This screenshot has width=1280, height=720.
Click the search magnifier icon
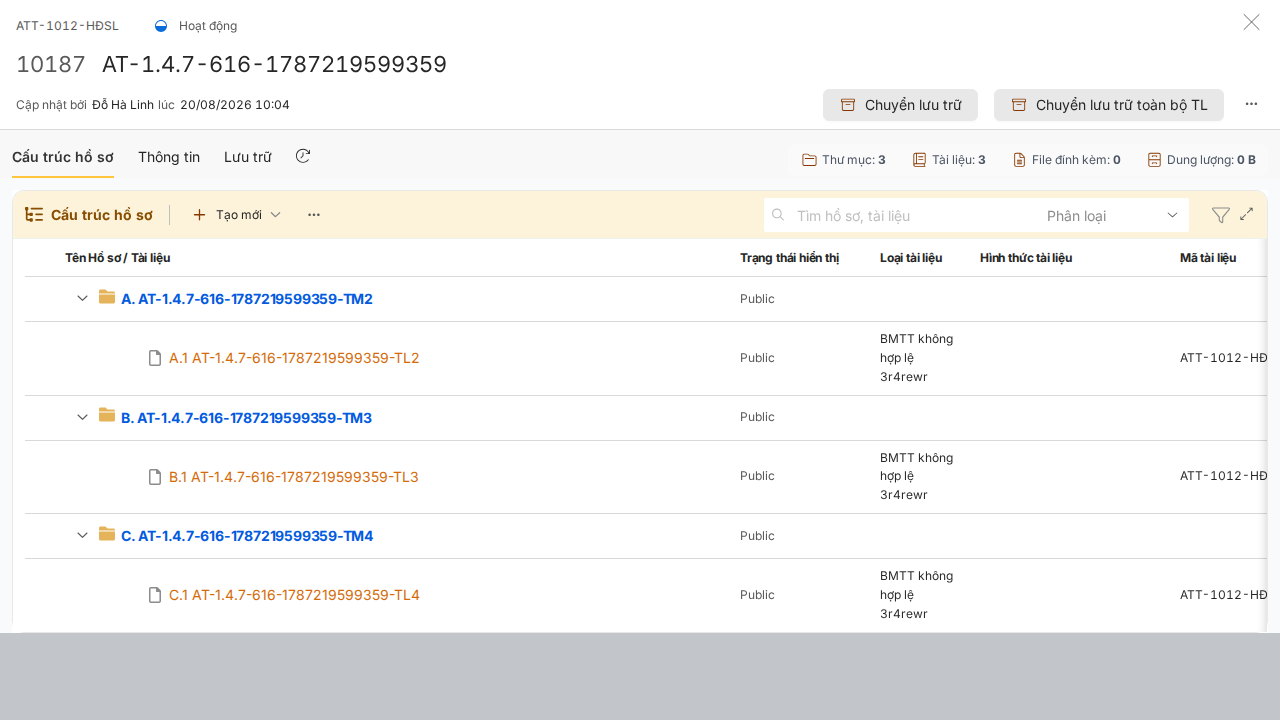point(778,214)
